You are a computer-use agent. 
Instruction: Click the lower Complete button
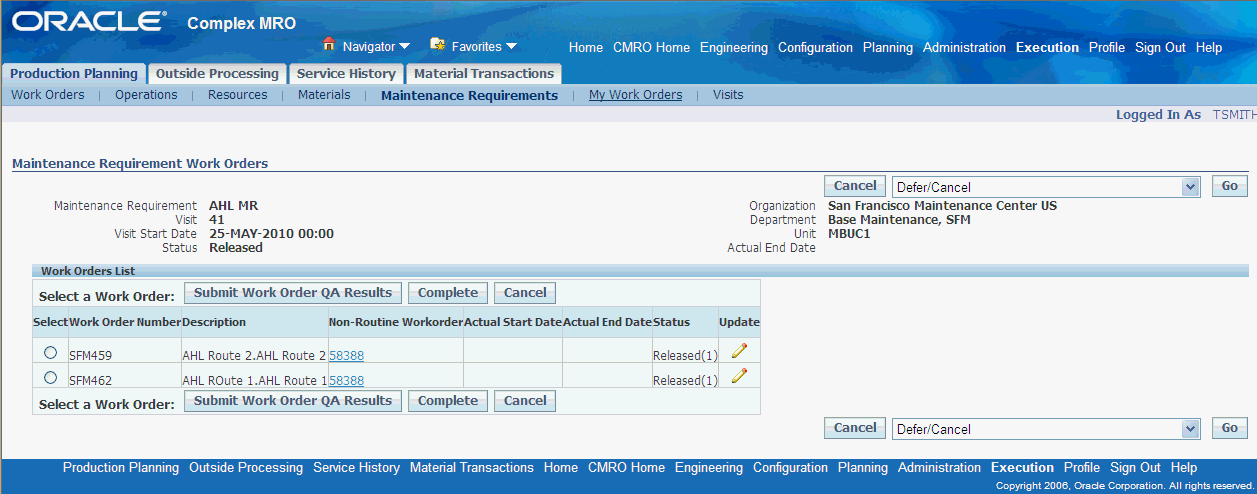pos(448,401)
